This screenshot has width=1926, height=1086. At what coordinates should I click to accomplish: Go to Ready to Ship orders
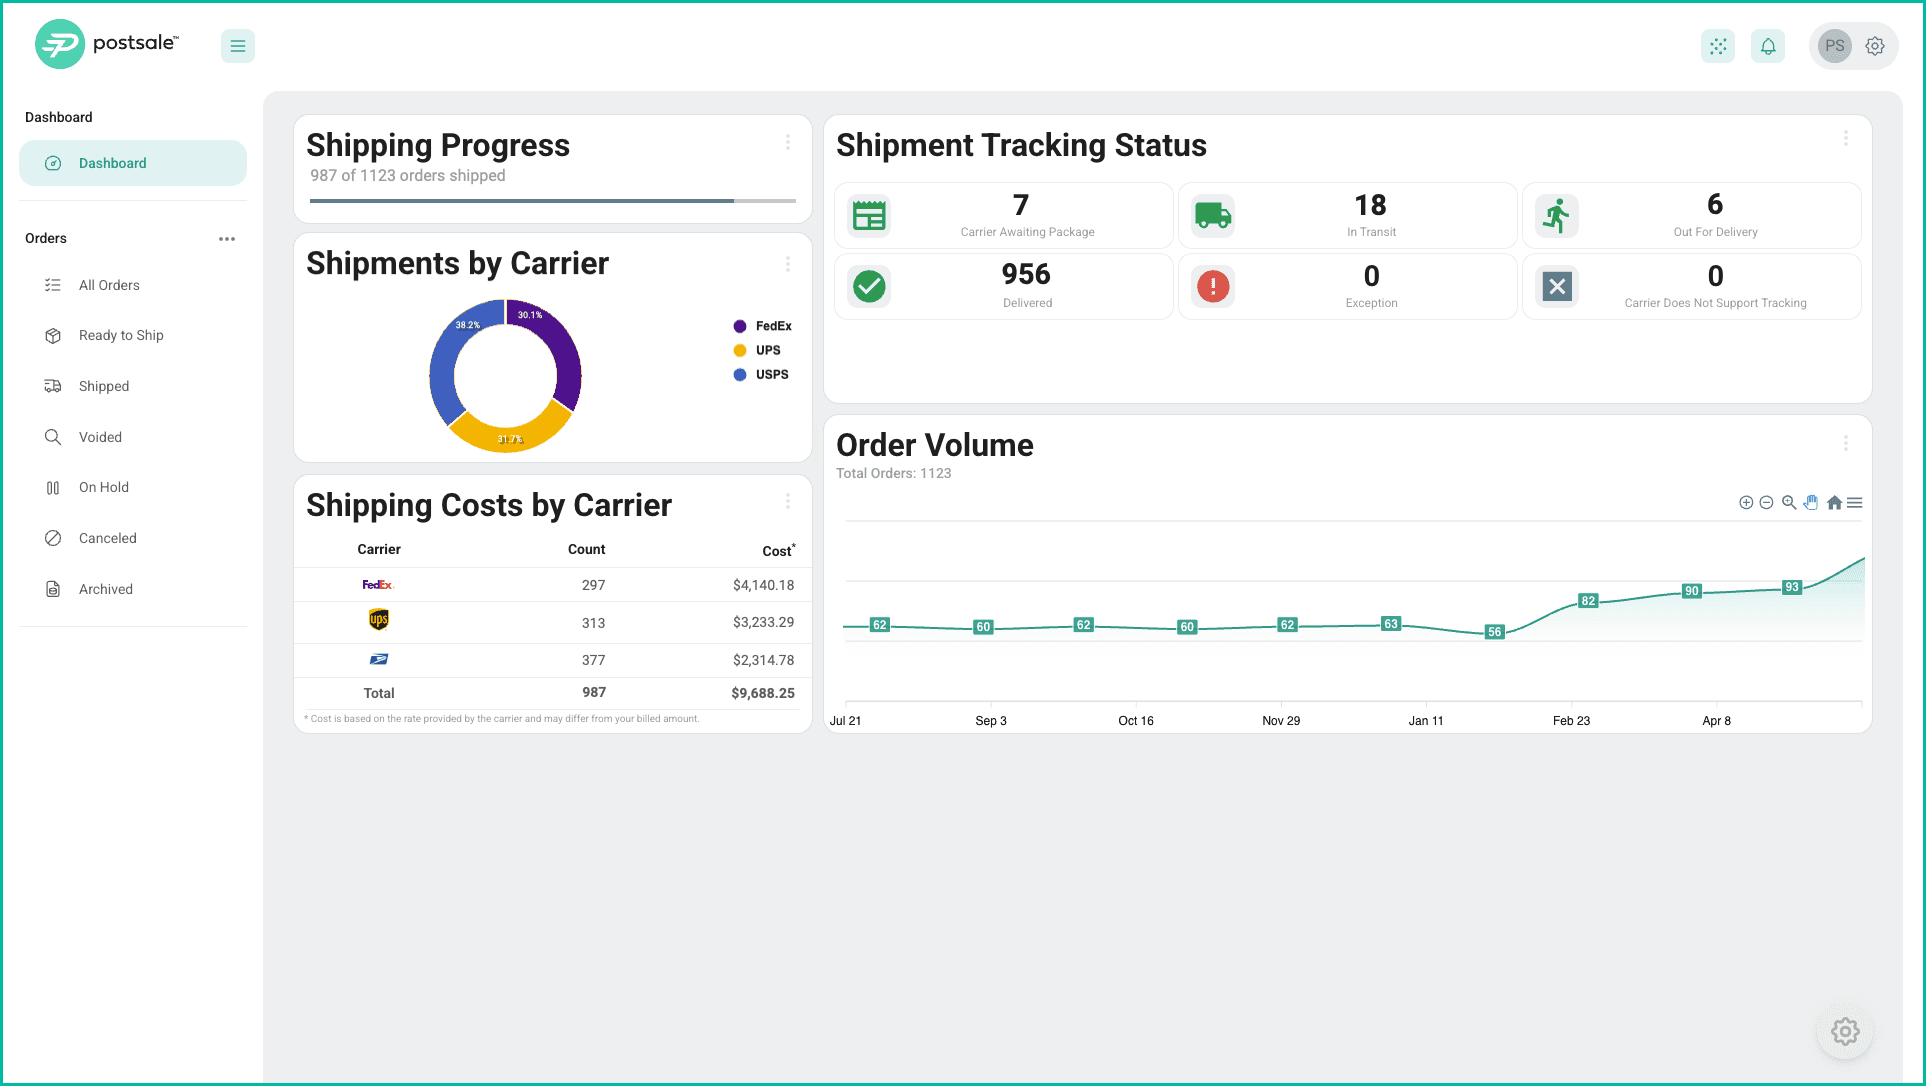click(121, 335)
